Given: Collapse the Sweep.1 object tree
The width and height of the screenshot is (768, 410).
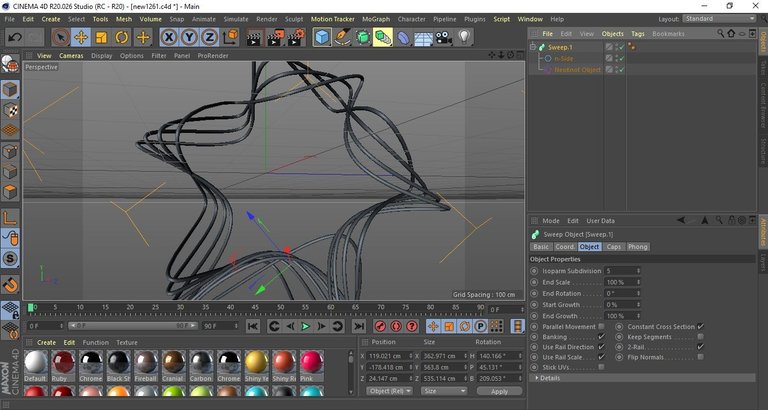Looking at the screenshot, I should click(533, 47).
